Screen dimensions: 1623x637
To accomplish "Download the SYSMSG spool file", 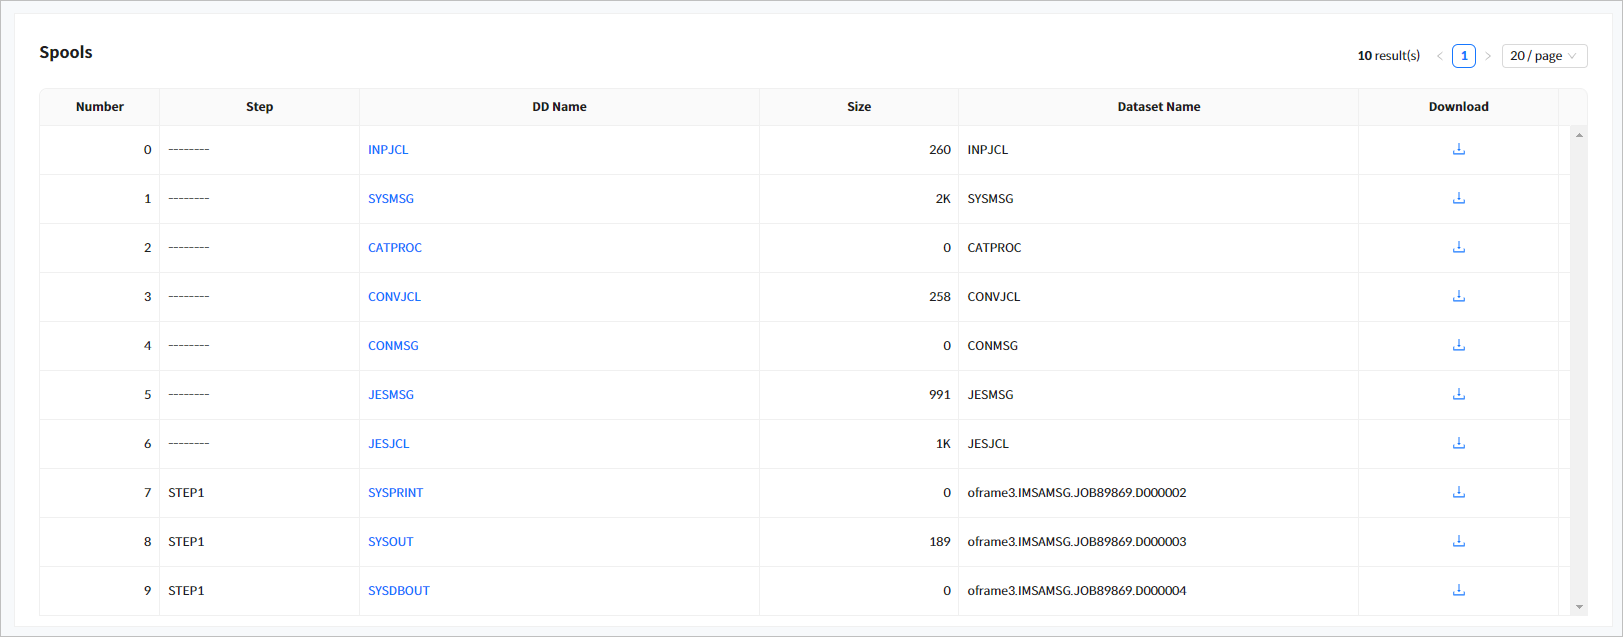I will pyautogui.click(x=1458, y=198).
